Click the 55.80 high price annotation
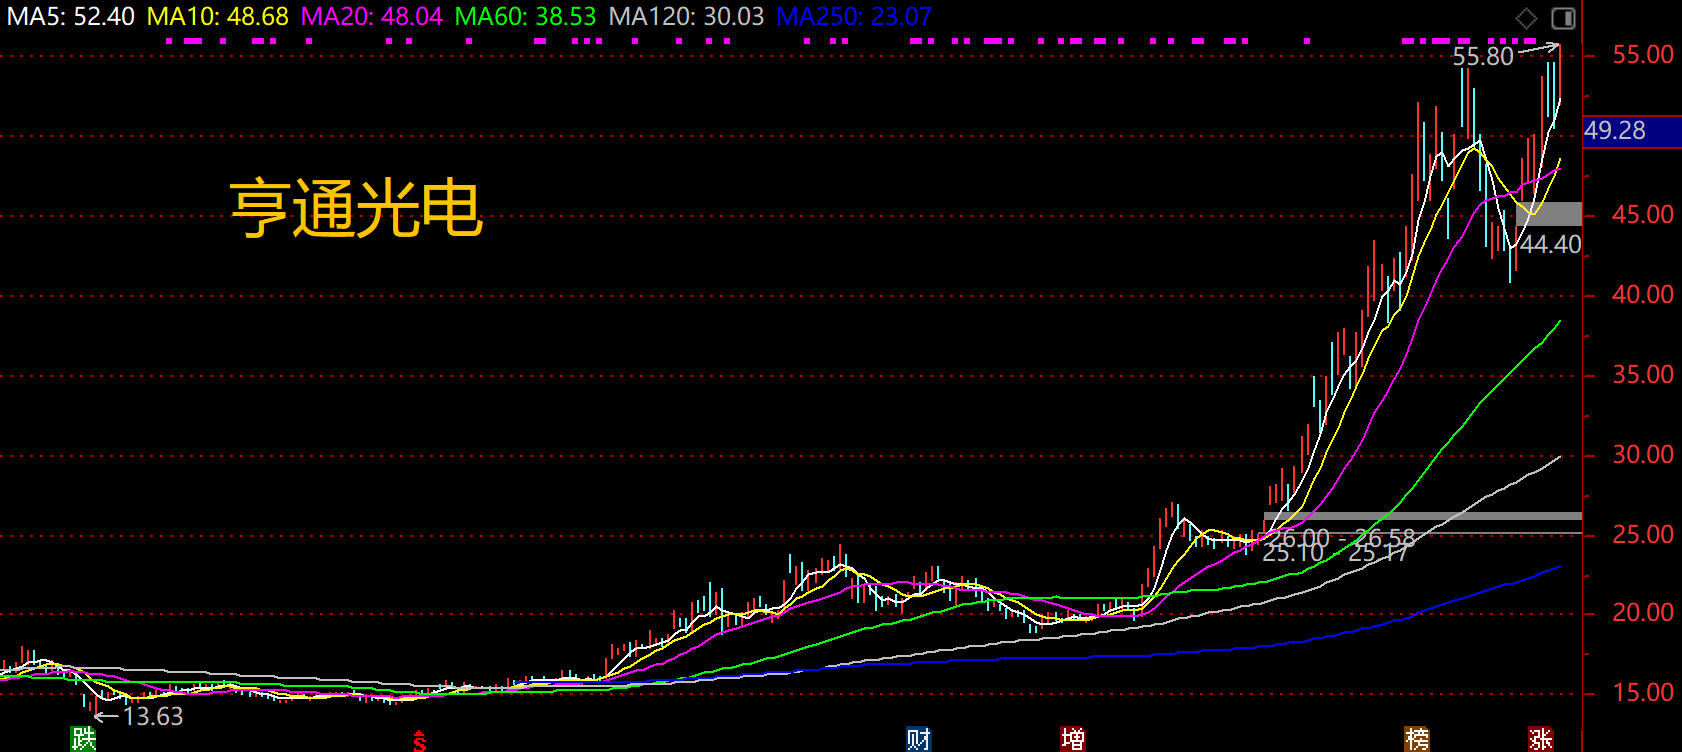Viewport: 1682px width, 752px height. tap(1482, 57)
